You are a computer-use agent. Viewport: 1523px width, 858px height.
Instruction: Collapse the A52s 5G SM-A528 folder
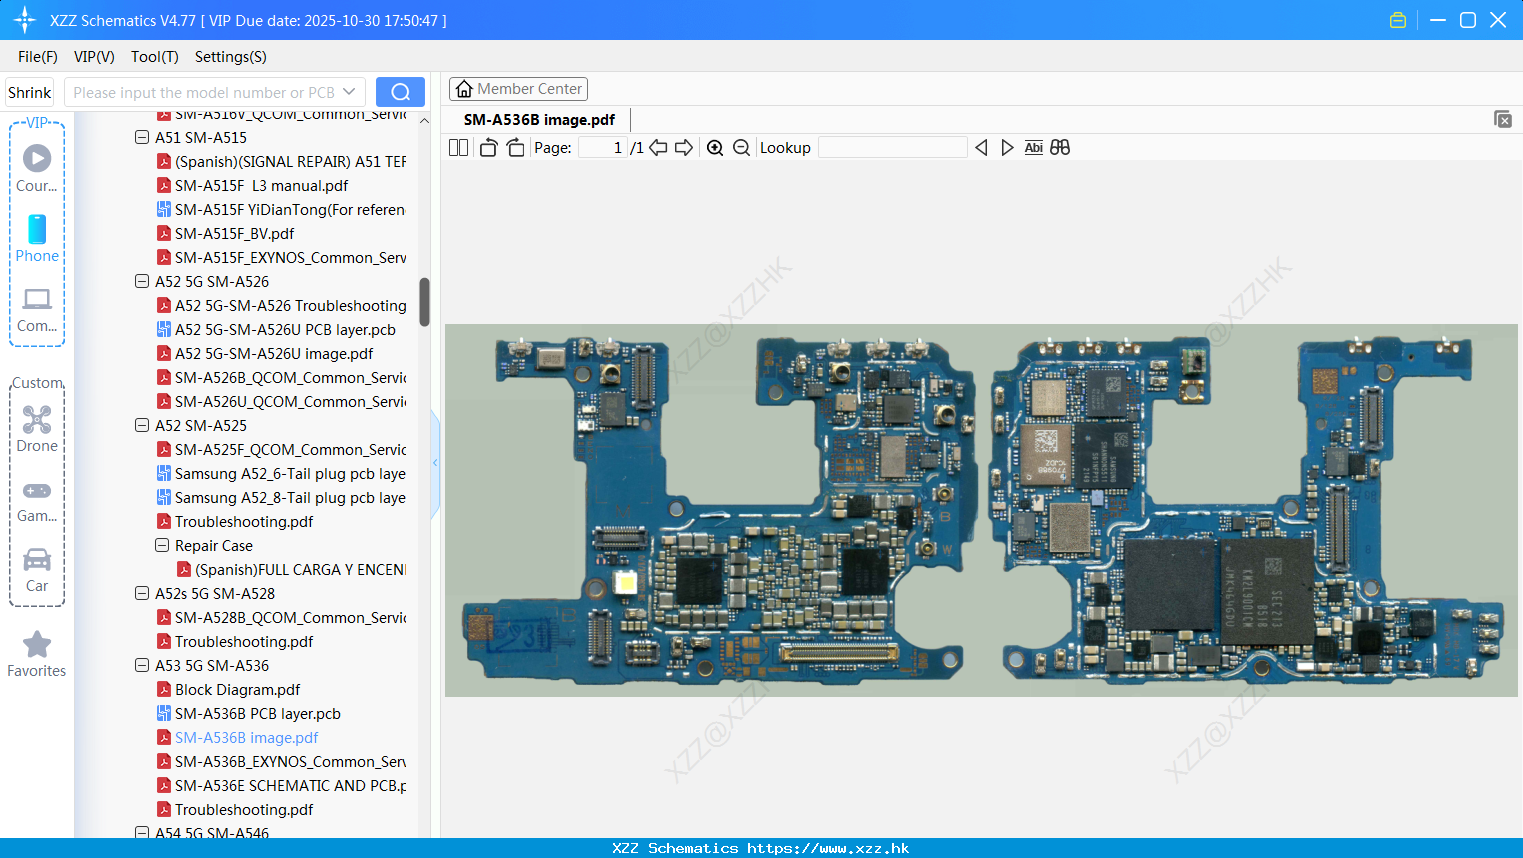(x=142, y=593)
